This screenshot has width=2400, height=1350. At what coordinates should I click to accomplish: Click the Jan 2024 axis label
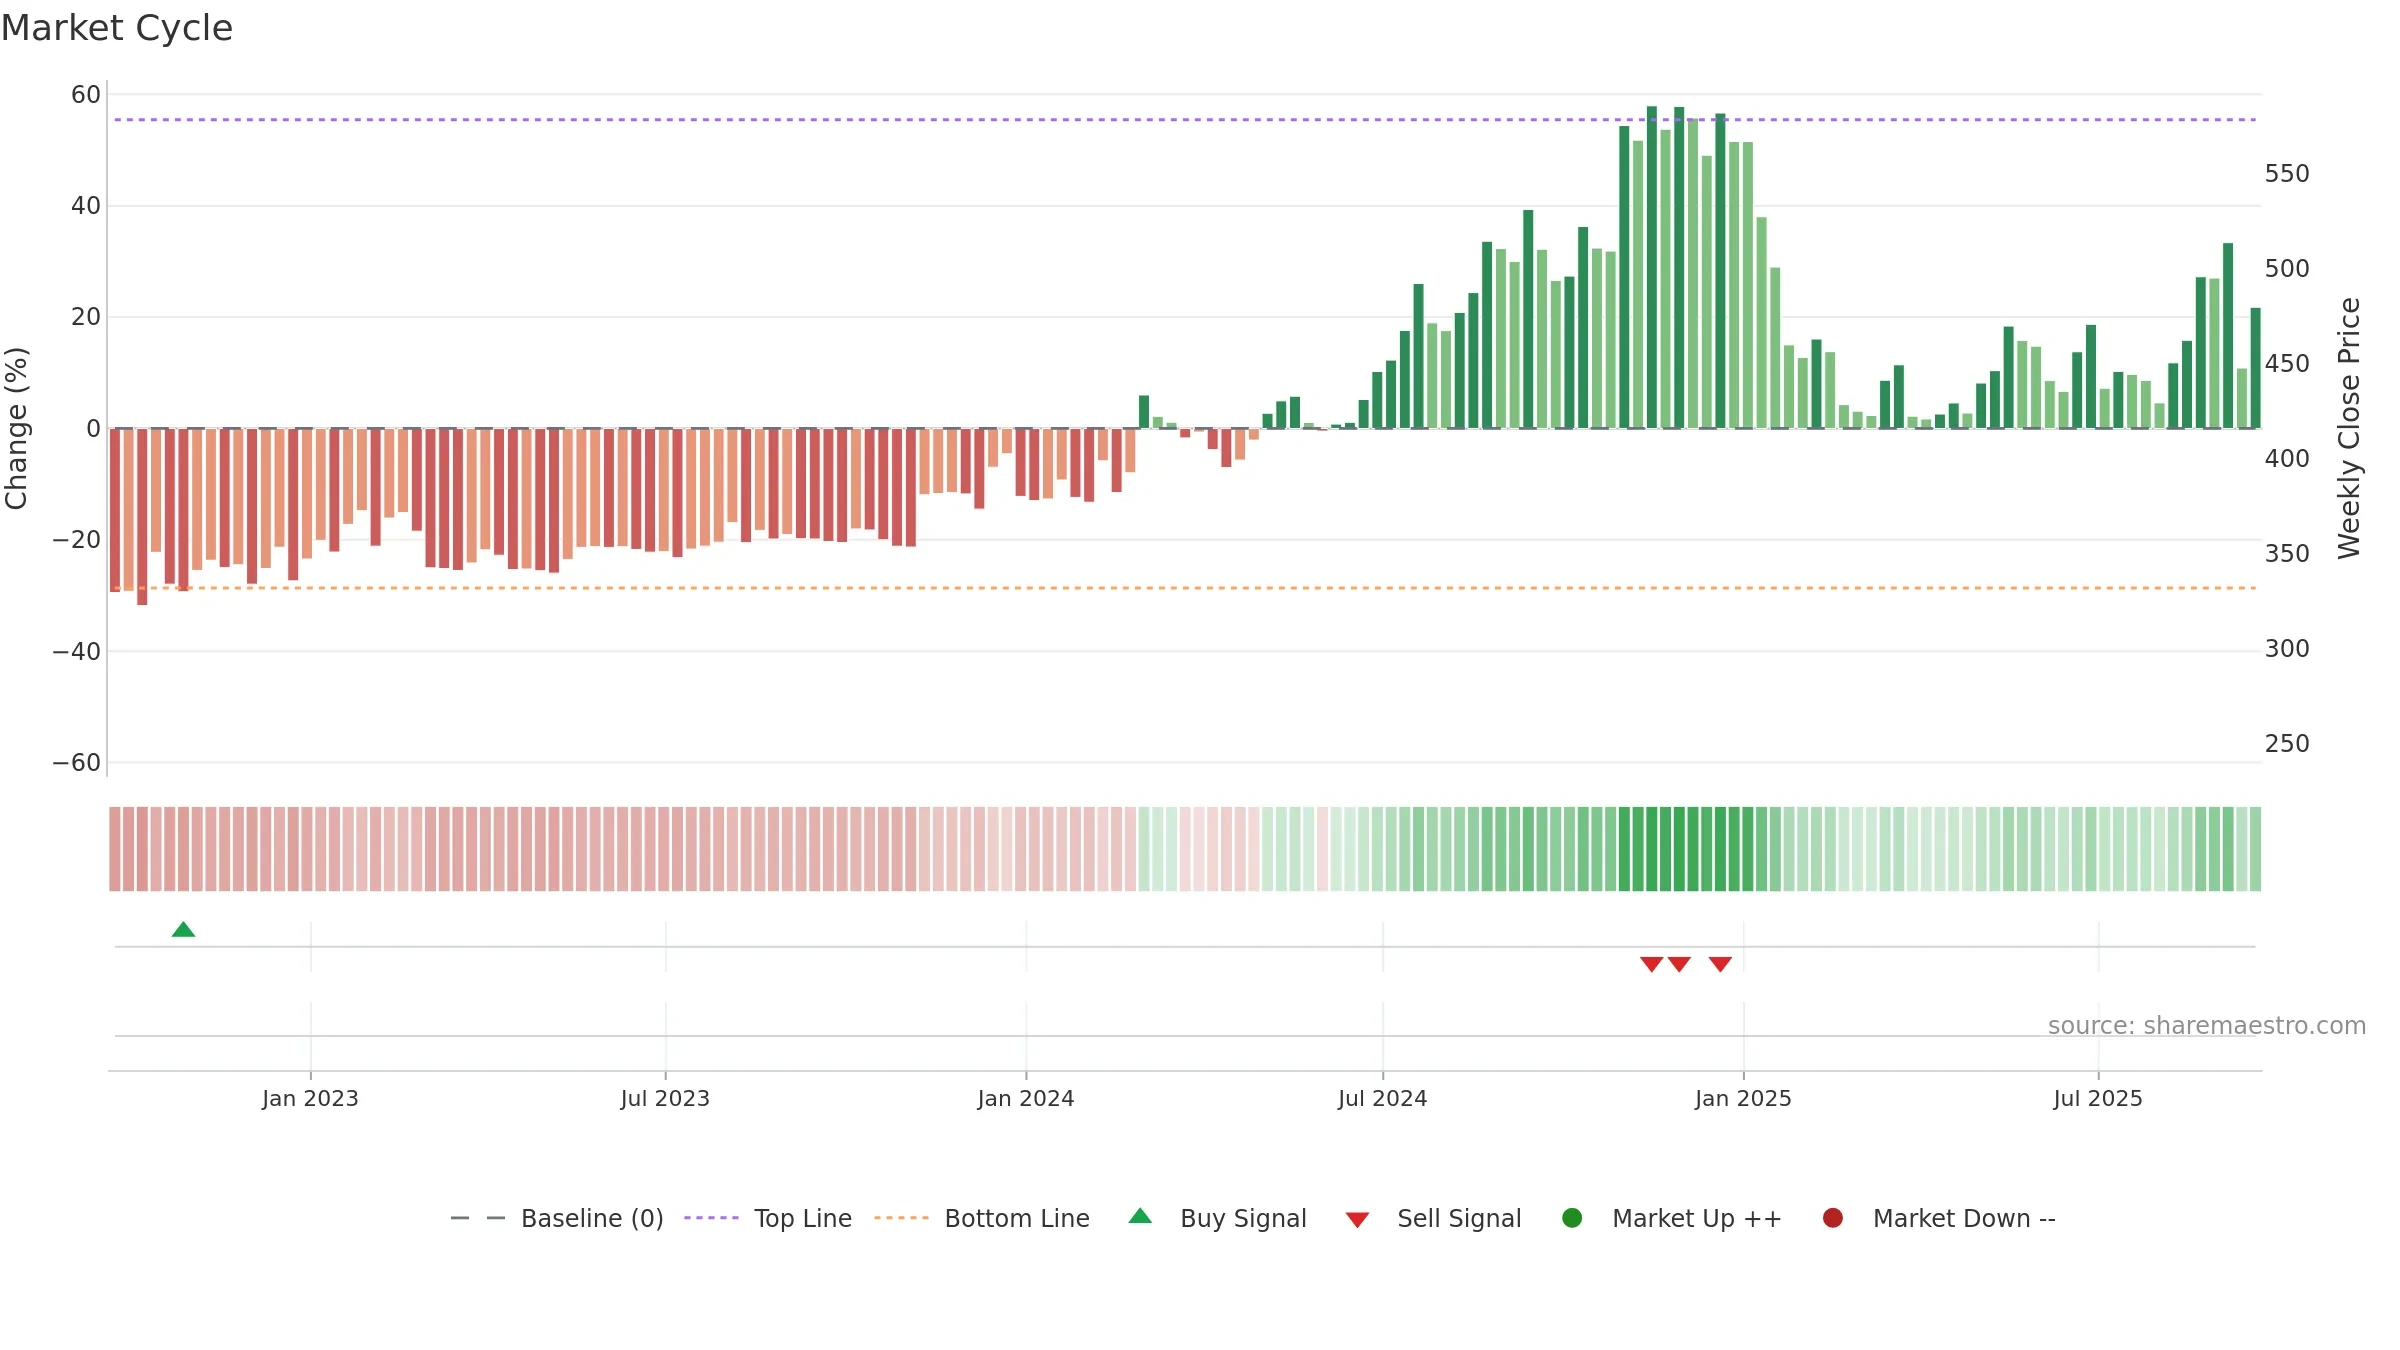(1026, 1098)
